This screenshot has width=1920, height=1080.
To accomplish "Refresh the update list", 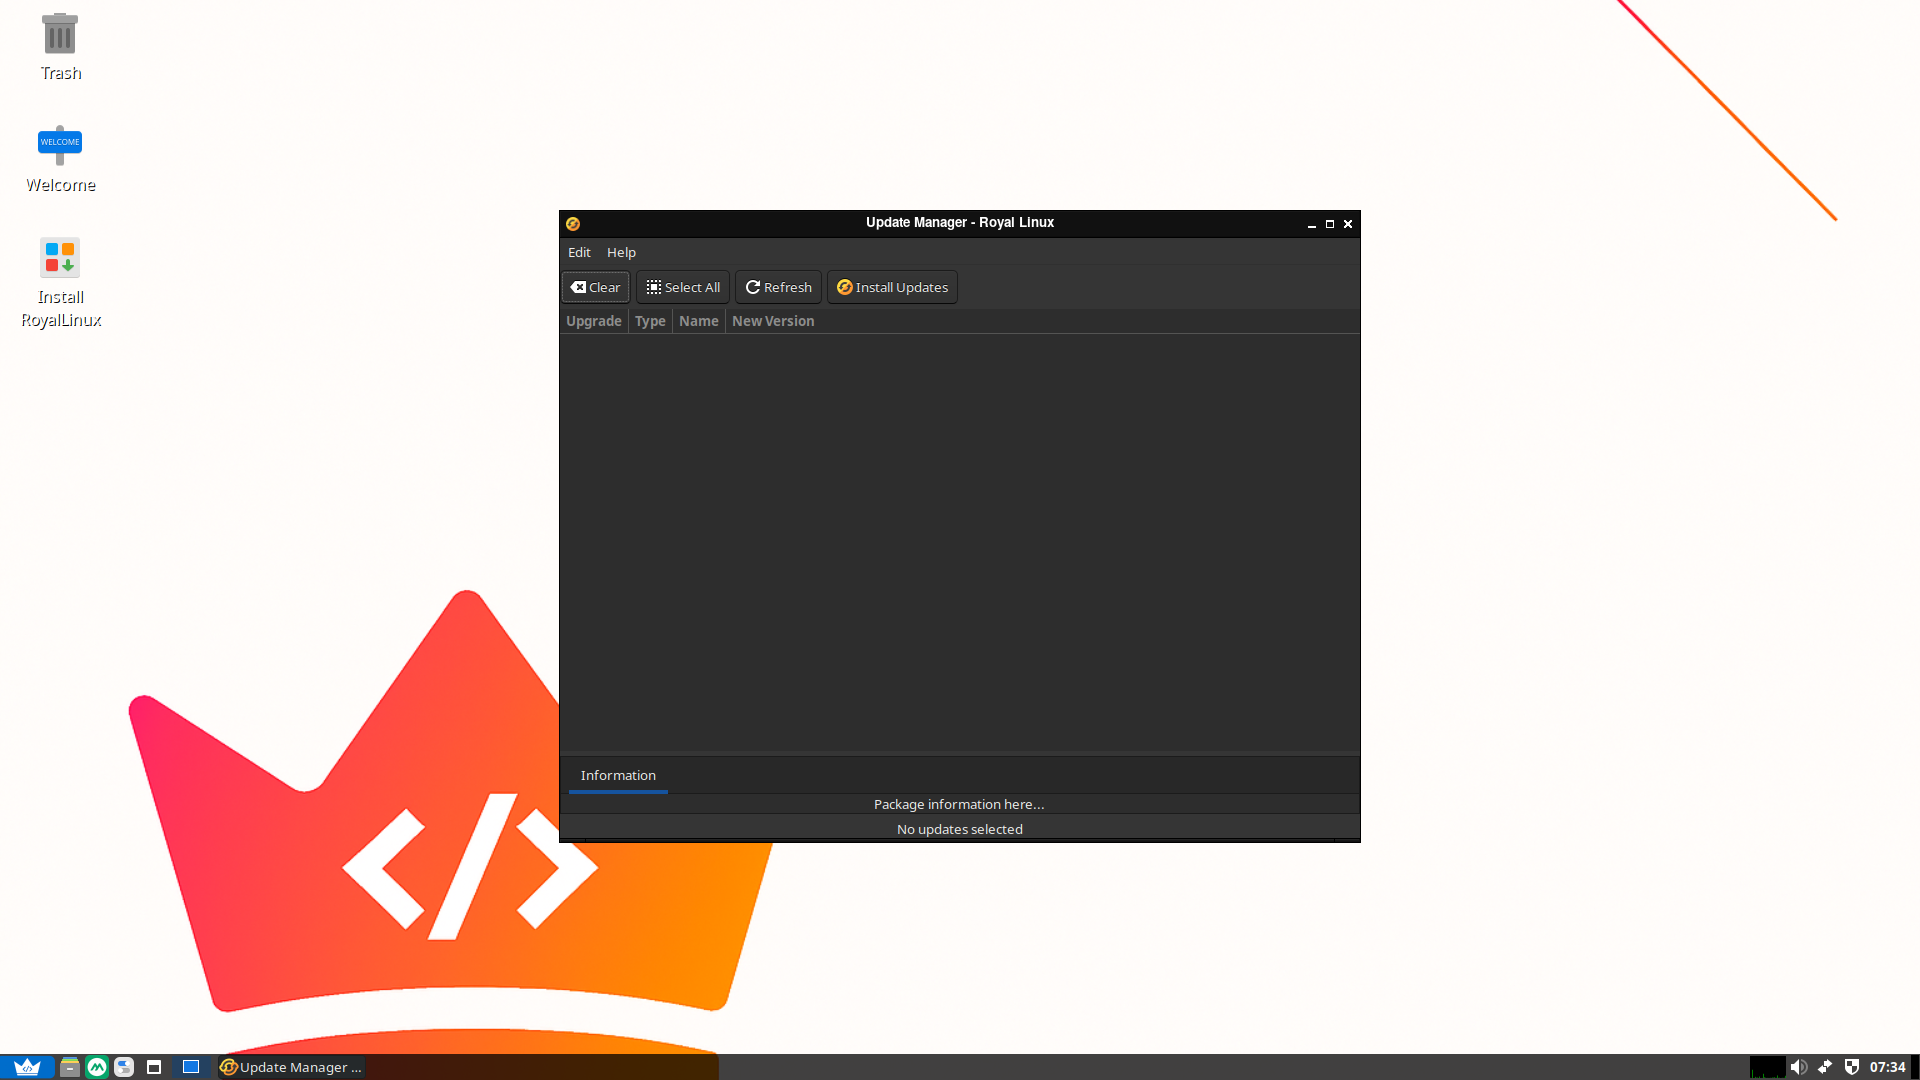I will pos(778,287).
